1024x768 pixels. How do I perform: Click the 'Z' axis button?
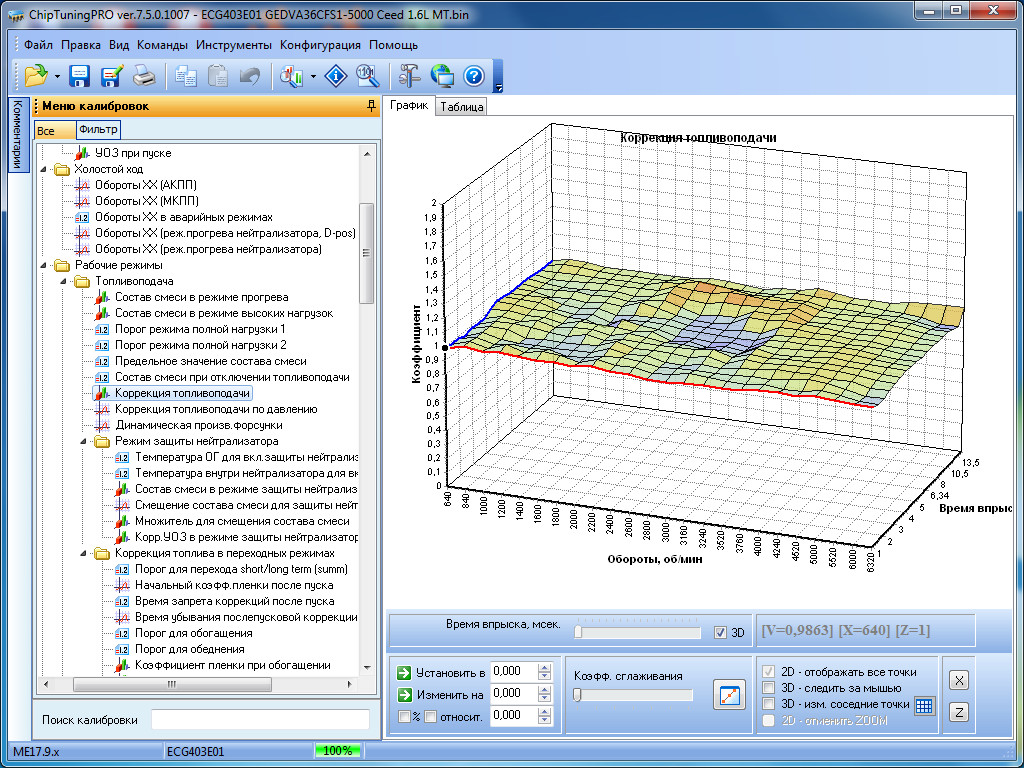click(x=957, y=711)
